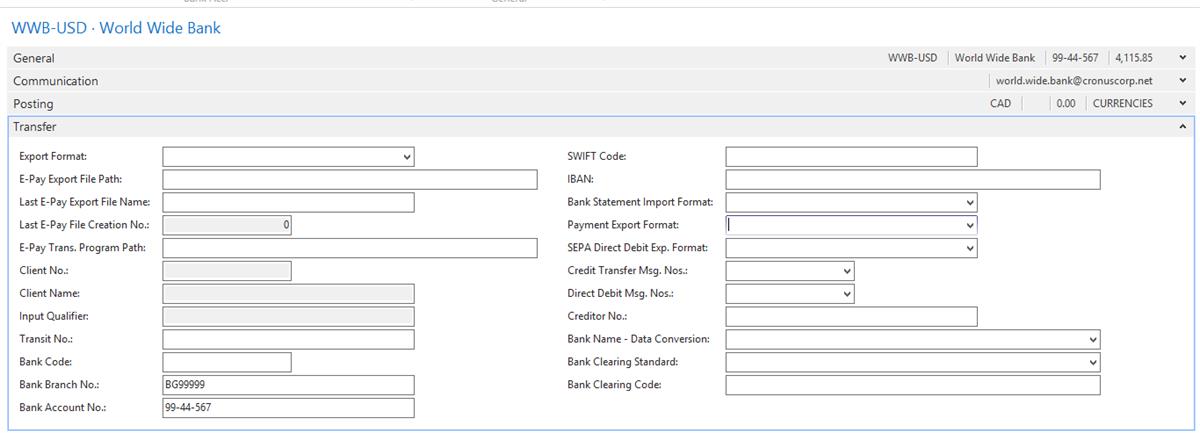The height and width of the screenshot is (433, 1200).
Task: Click the World Wide Bank summary value in General header
Action: coord(994,58)
